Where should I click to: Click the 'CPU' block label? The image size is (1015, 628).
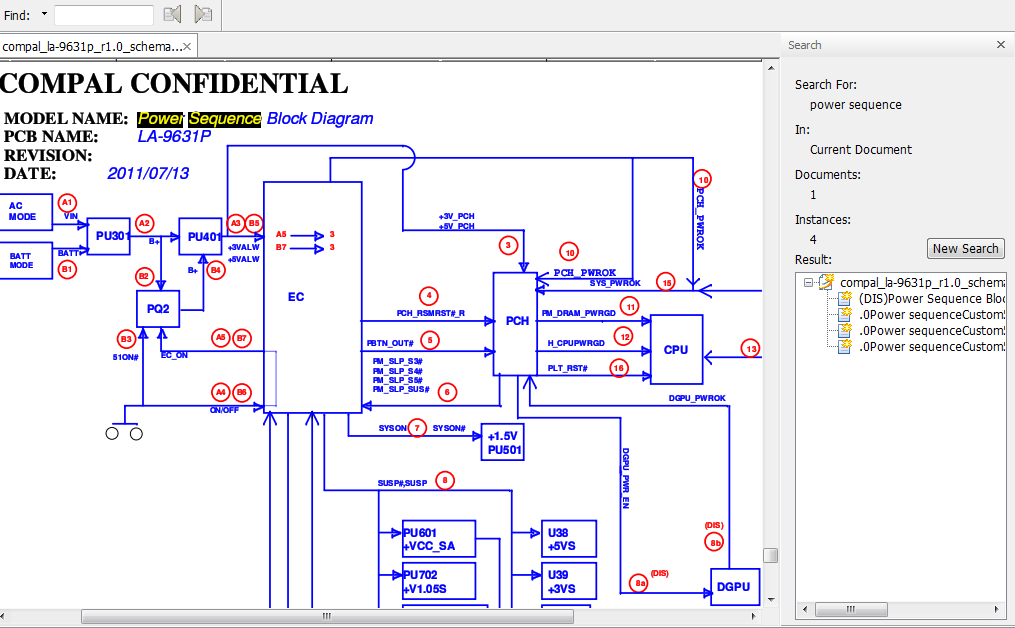point(676,350)
